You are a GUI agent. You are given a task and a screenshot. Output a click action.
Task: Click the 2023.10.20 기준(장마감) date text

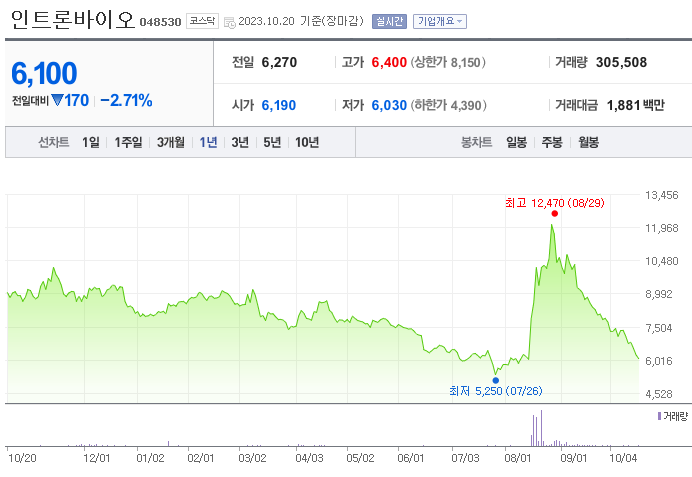click(x=301, y=21)
